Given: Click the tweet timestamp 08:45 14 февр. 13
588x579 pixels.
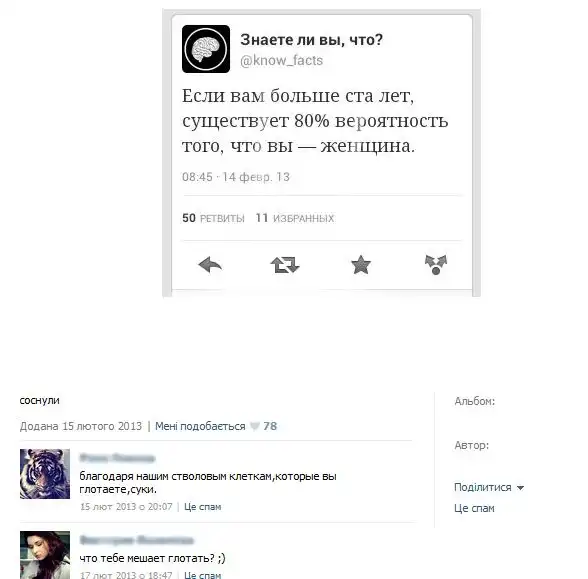Looking at the screenshot, I should coord(236,177).
